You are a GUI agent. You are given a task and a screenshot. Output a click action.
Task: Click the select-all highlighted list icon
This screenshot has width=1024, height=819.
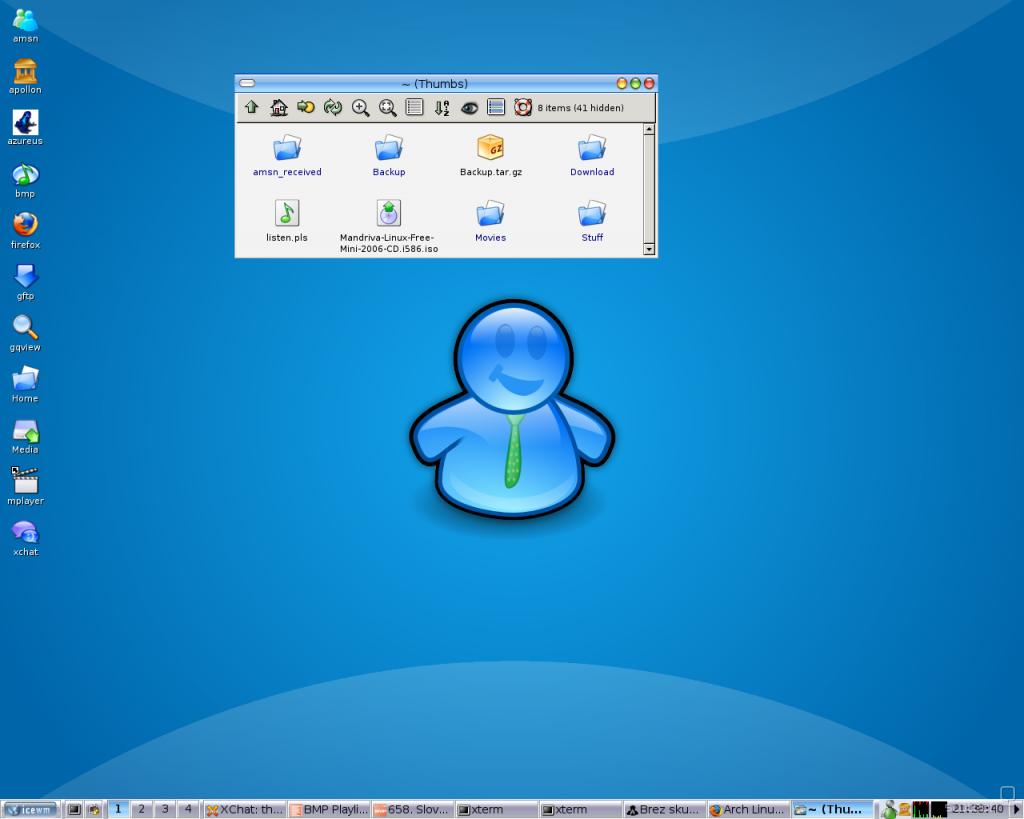pyautogui.click(x=496, y=107)
